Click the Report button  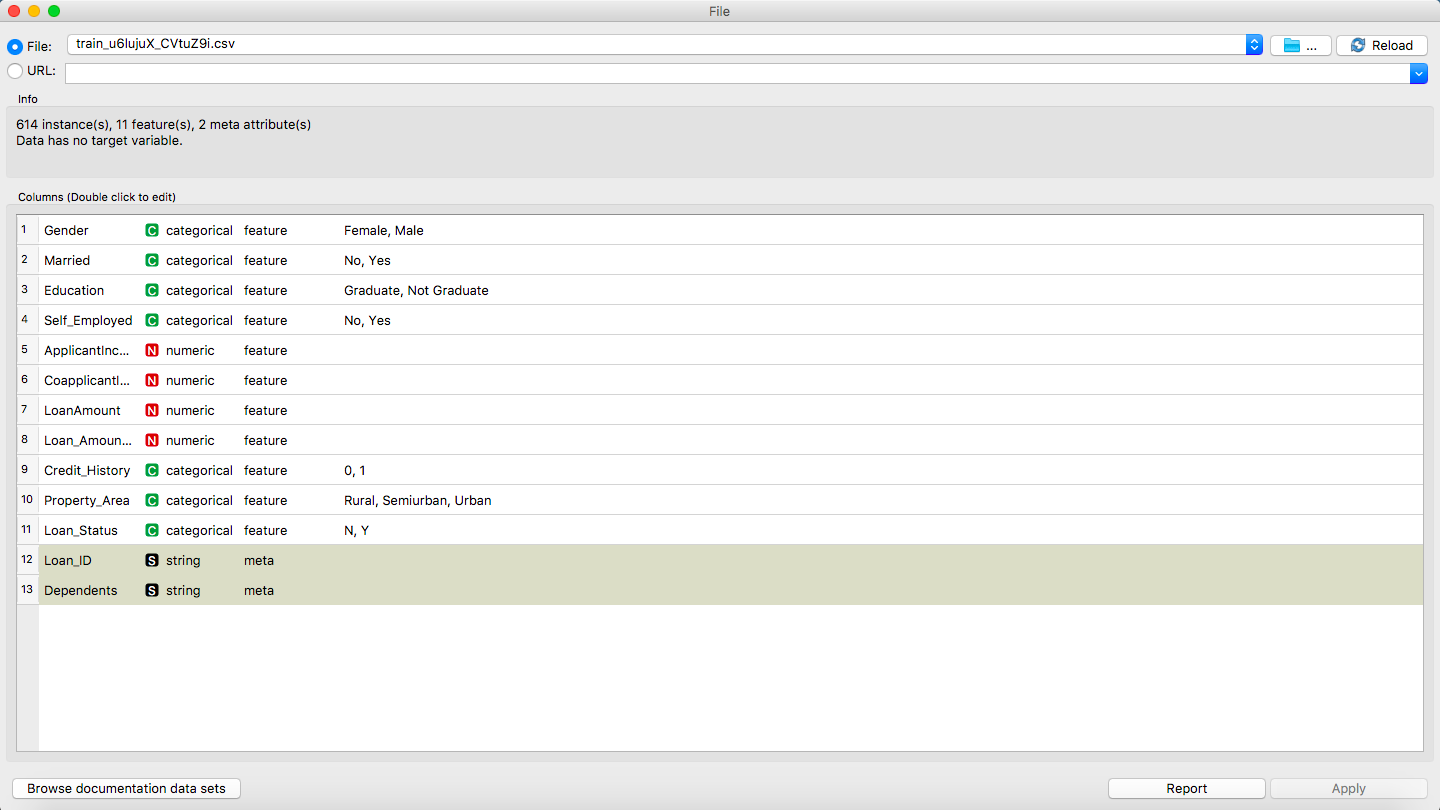click(x=1186, y=788)
